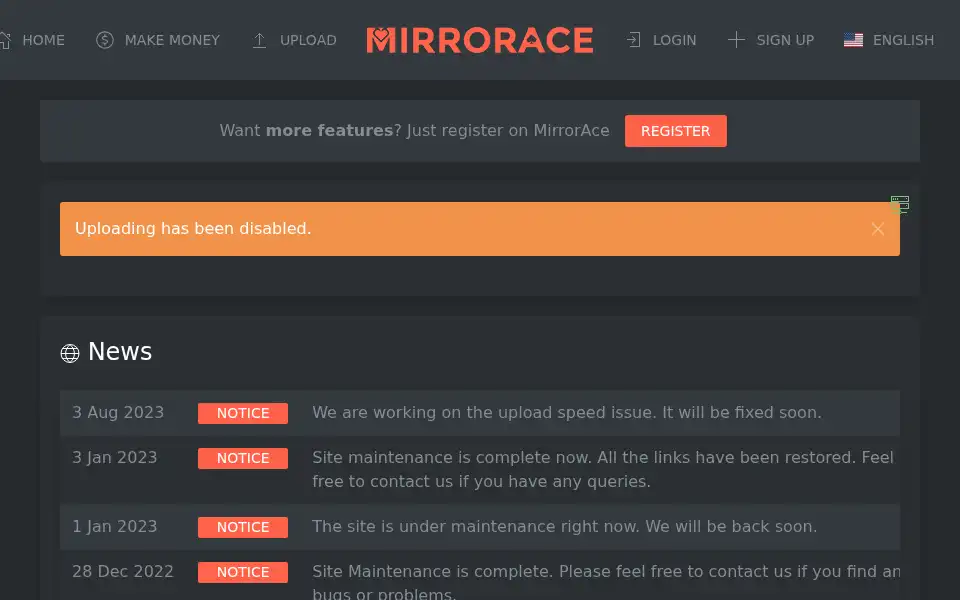Click the login door arrow icon
Screen dimensions: 960x600
634,40
